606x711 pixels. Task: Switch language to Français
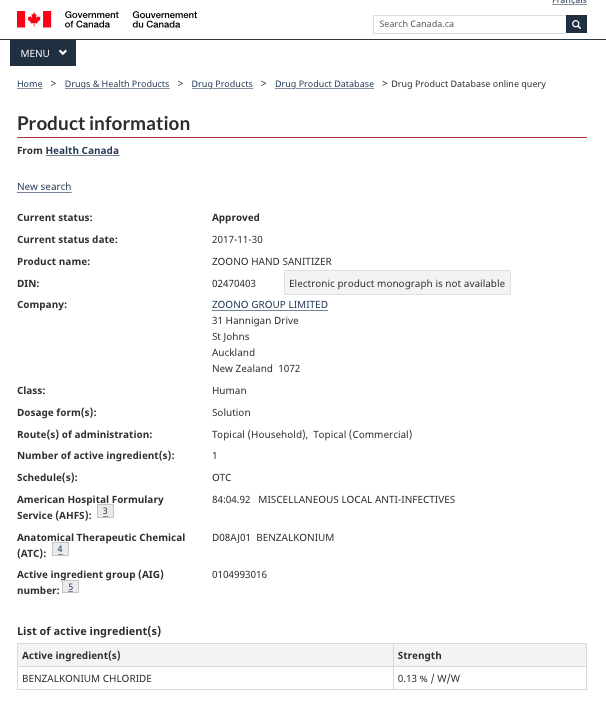(x=569, y=3)
